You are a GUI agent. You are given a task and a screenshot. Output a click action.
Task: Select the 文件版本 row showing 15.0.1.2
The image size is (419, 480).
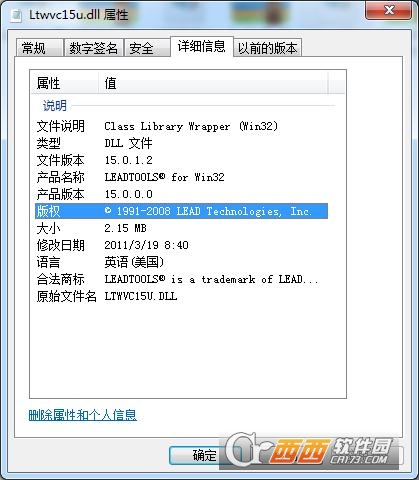[181, 160]
